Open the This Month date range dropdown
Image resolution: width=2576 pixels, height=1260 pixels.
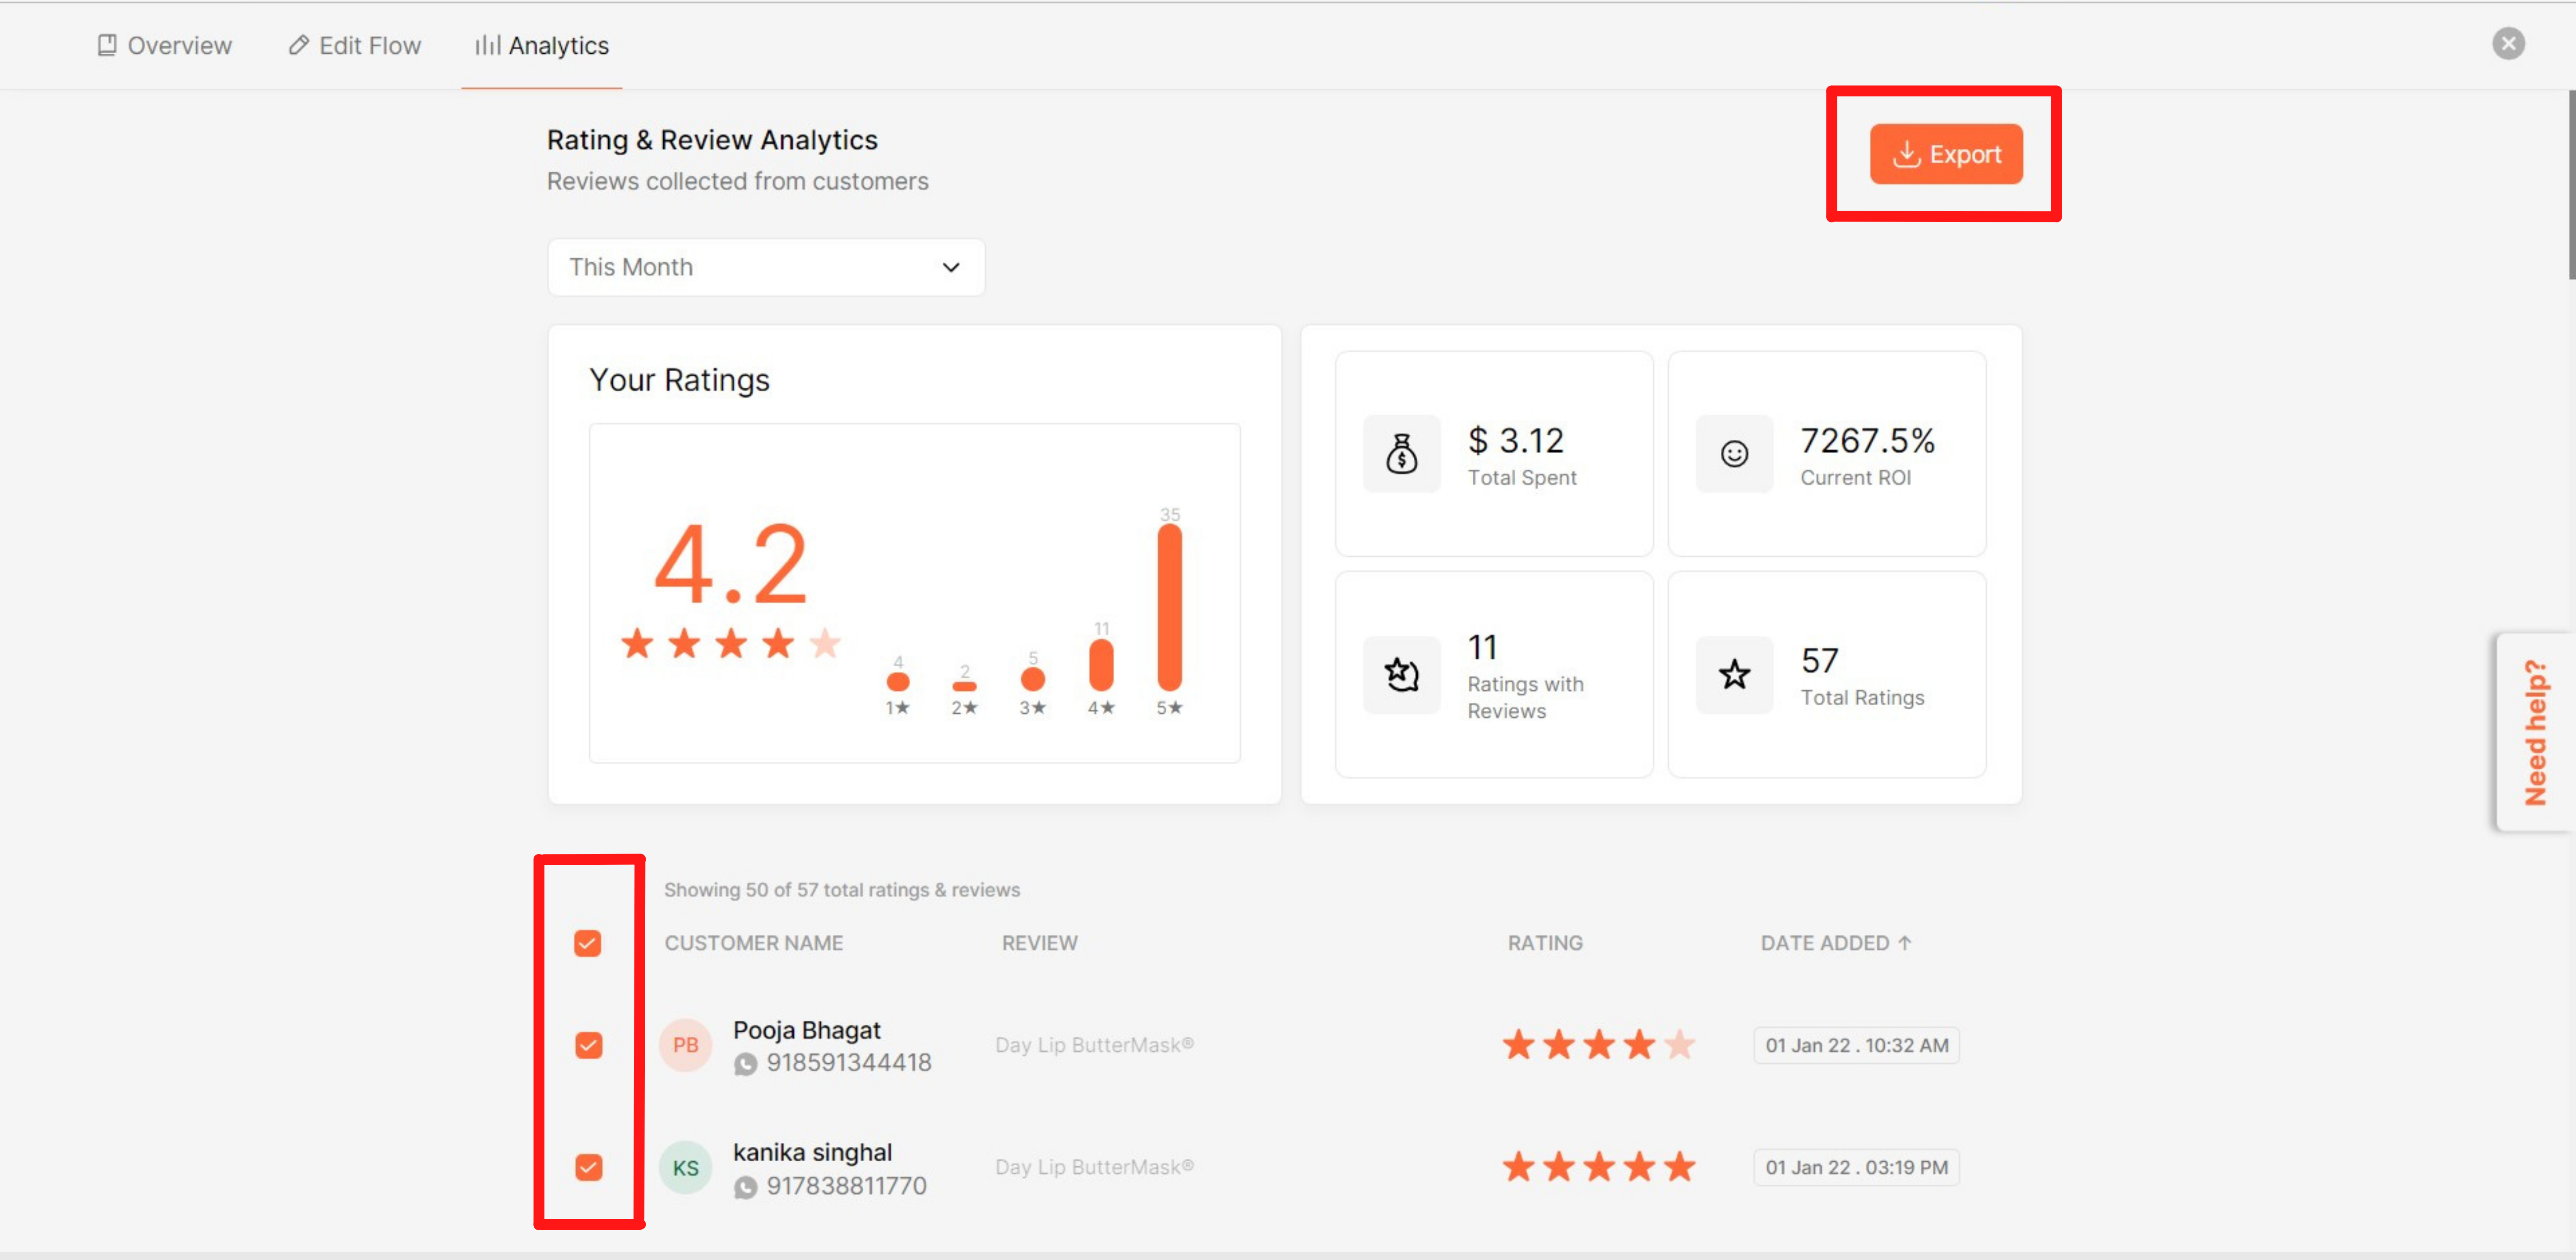pyautogui.click(x=766, y=267)
